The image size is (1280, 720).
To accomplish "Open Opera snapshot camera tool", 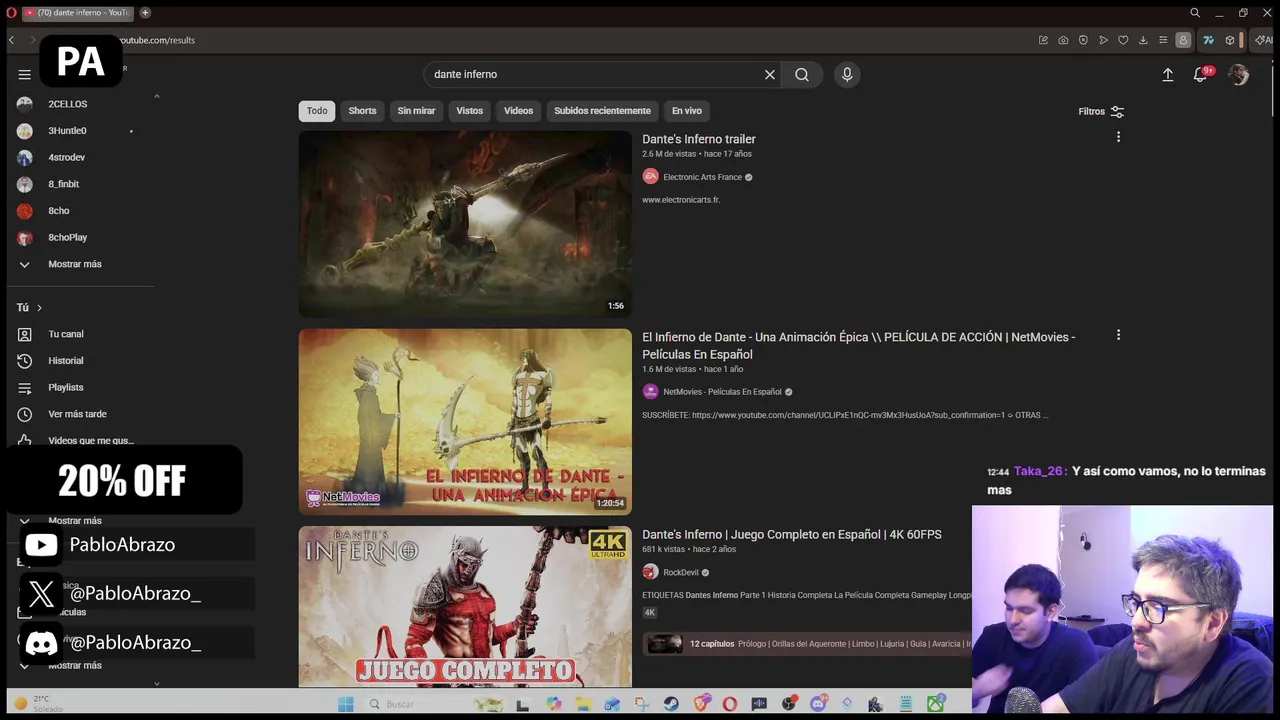I will (x=1063, y=40).
